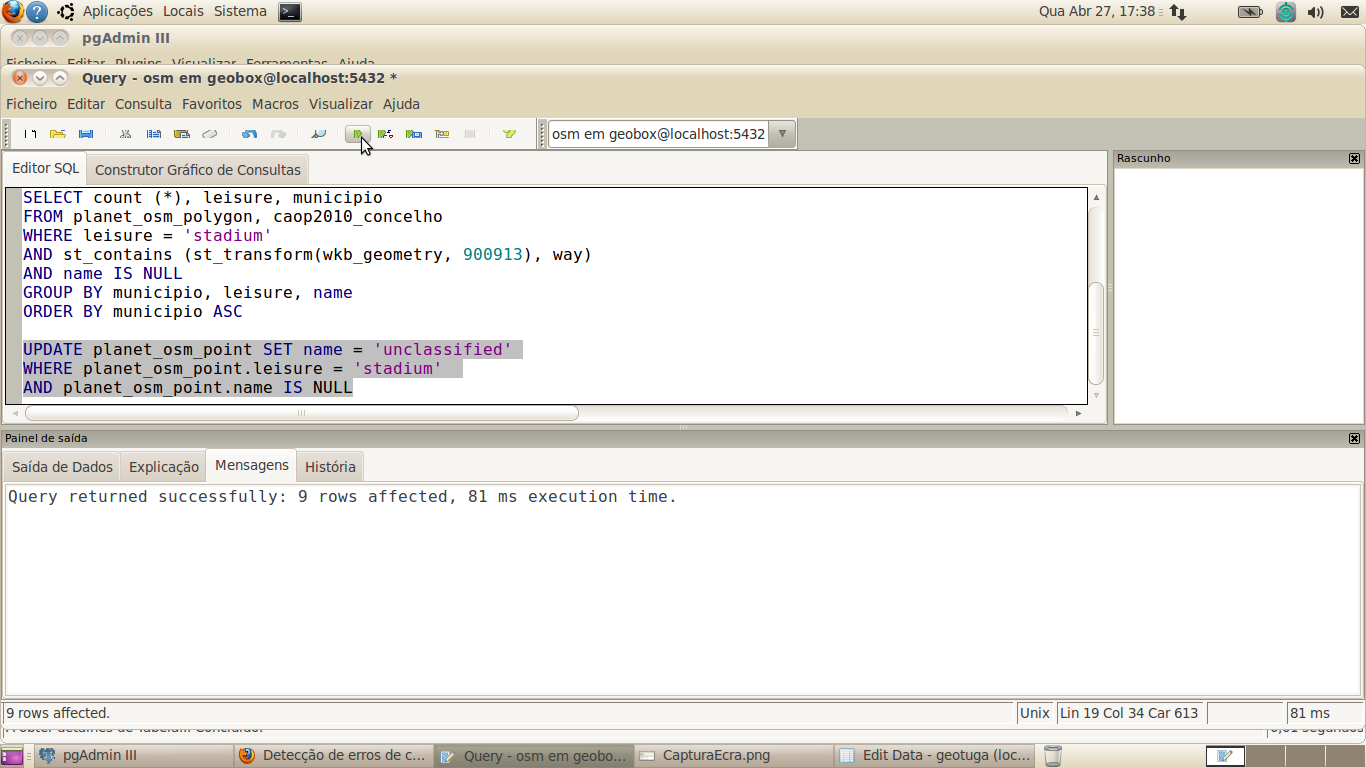
Task: Open the Favoritos menu
Action: coord(212,104)
